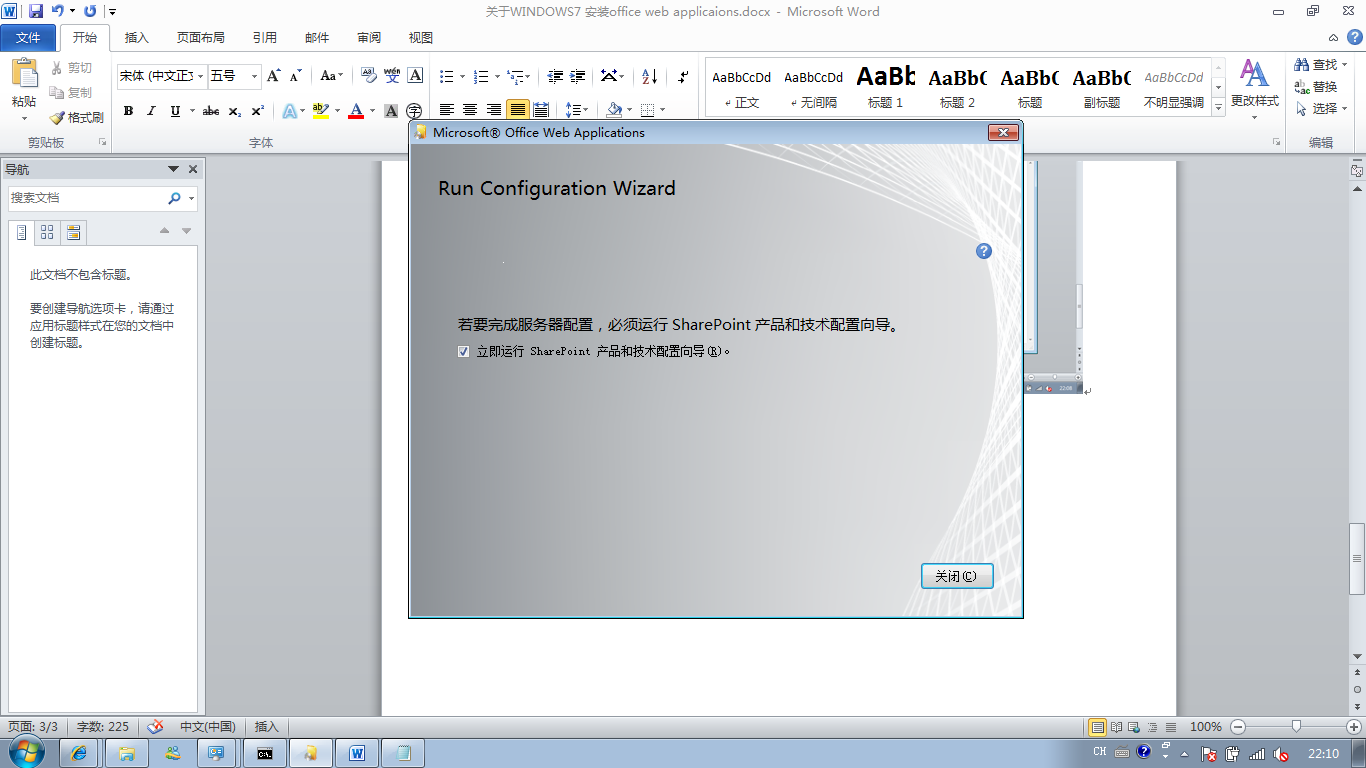Open the Windows Start menu
Screen dimensions: 1366x768
click(x=26, y=752)
